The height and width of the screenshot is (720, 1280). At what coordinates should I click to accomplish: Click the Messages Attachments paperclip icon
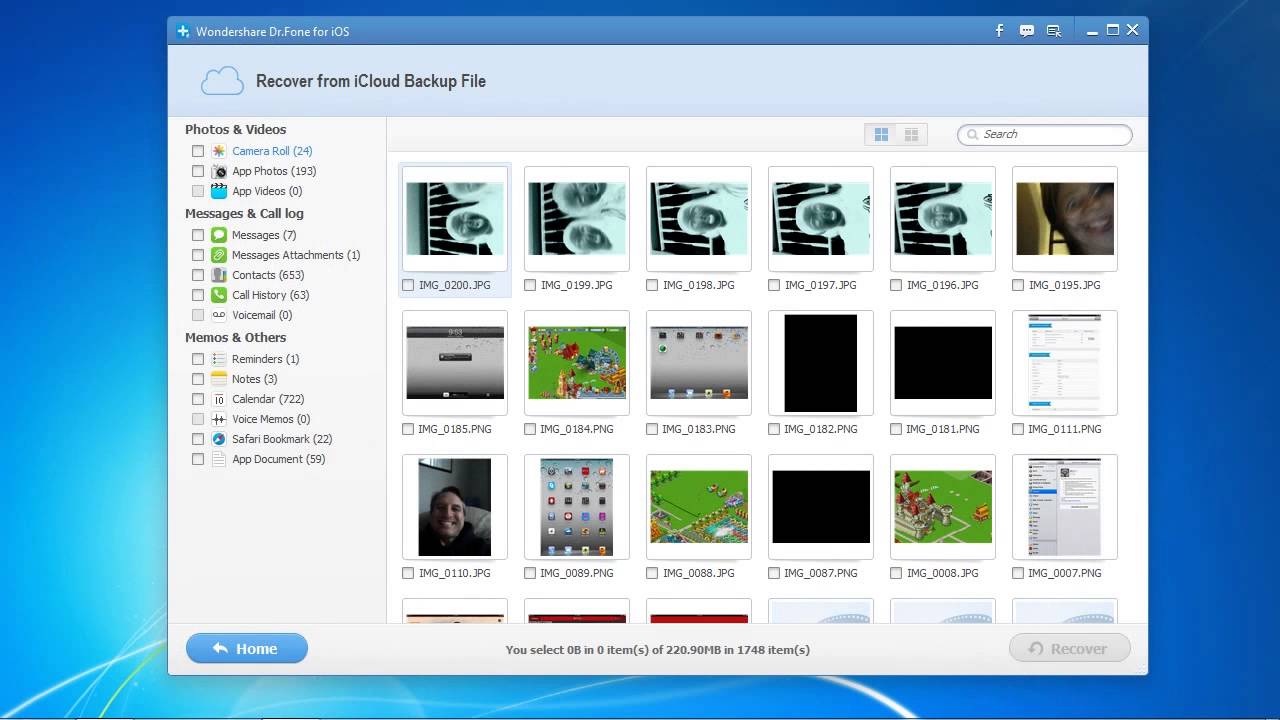tap(219, 255)
